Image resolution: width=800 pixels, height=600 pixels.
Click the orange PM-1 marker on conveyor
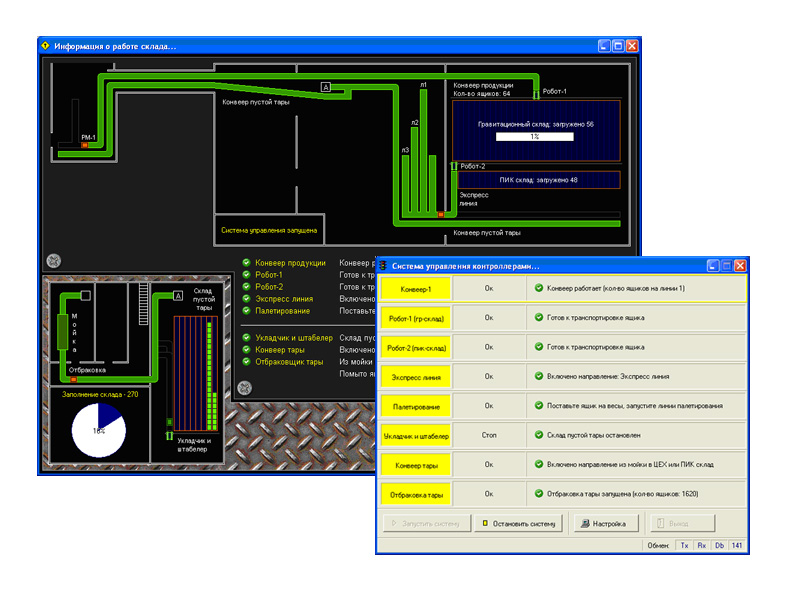pyautogui.click(x=85, y=146)
